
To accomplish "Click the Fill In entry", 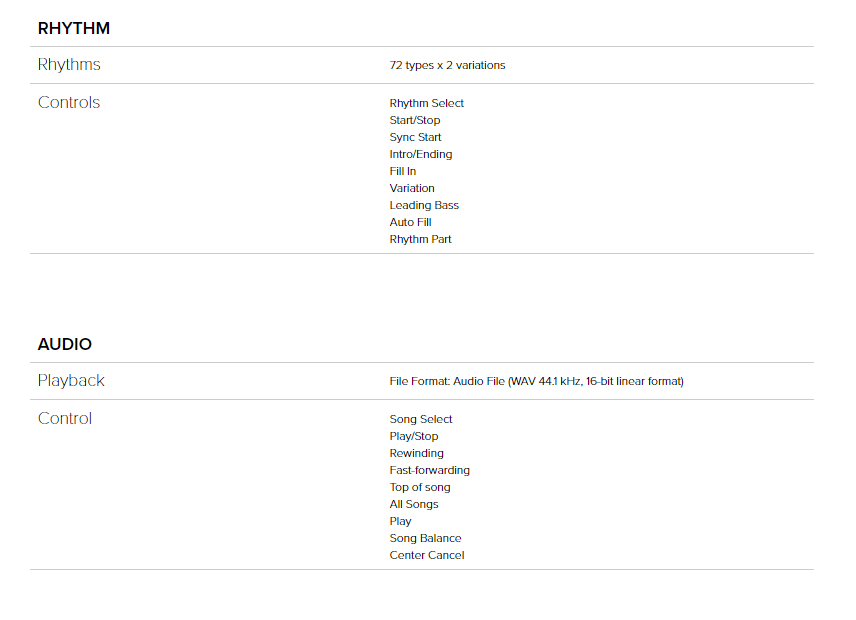I will pos(403,172).
